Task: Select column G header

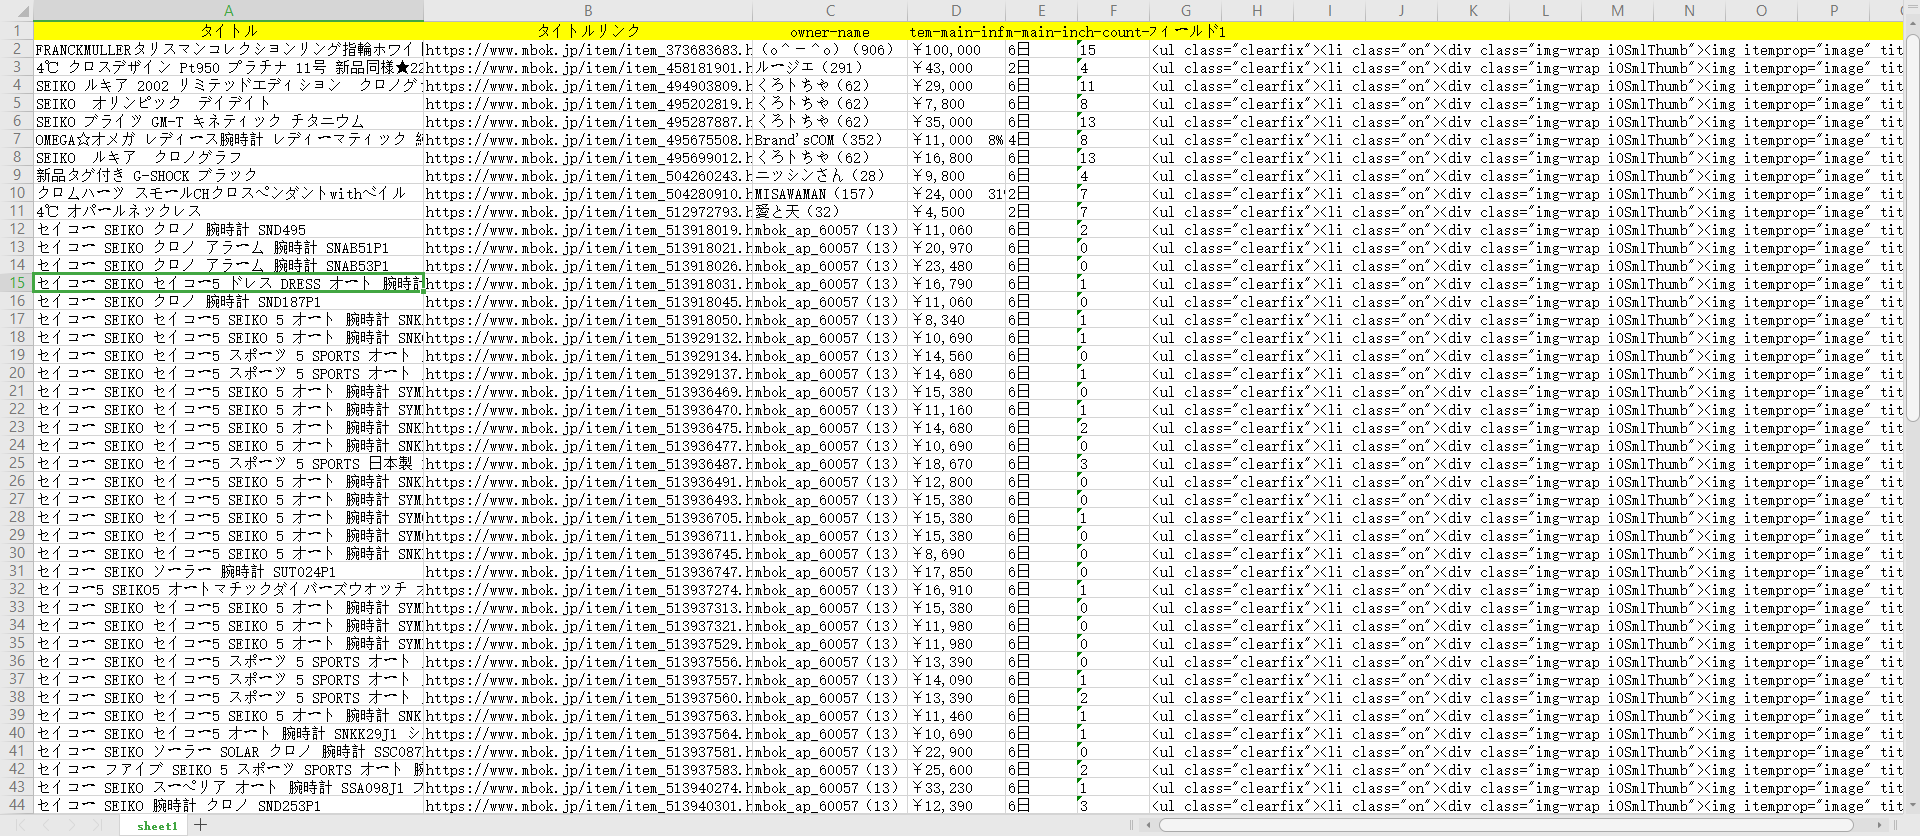Action: point(1185,11)
